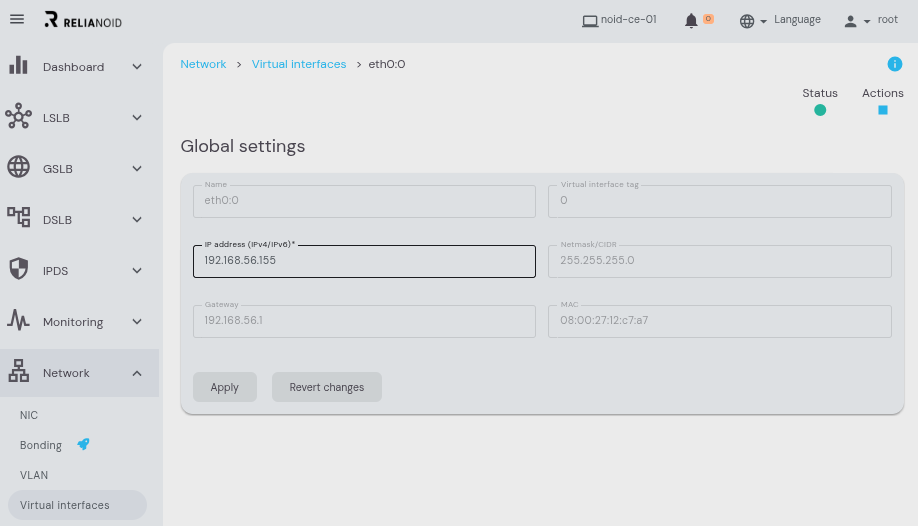Open the NIC submenu item

point(29,415)
